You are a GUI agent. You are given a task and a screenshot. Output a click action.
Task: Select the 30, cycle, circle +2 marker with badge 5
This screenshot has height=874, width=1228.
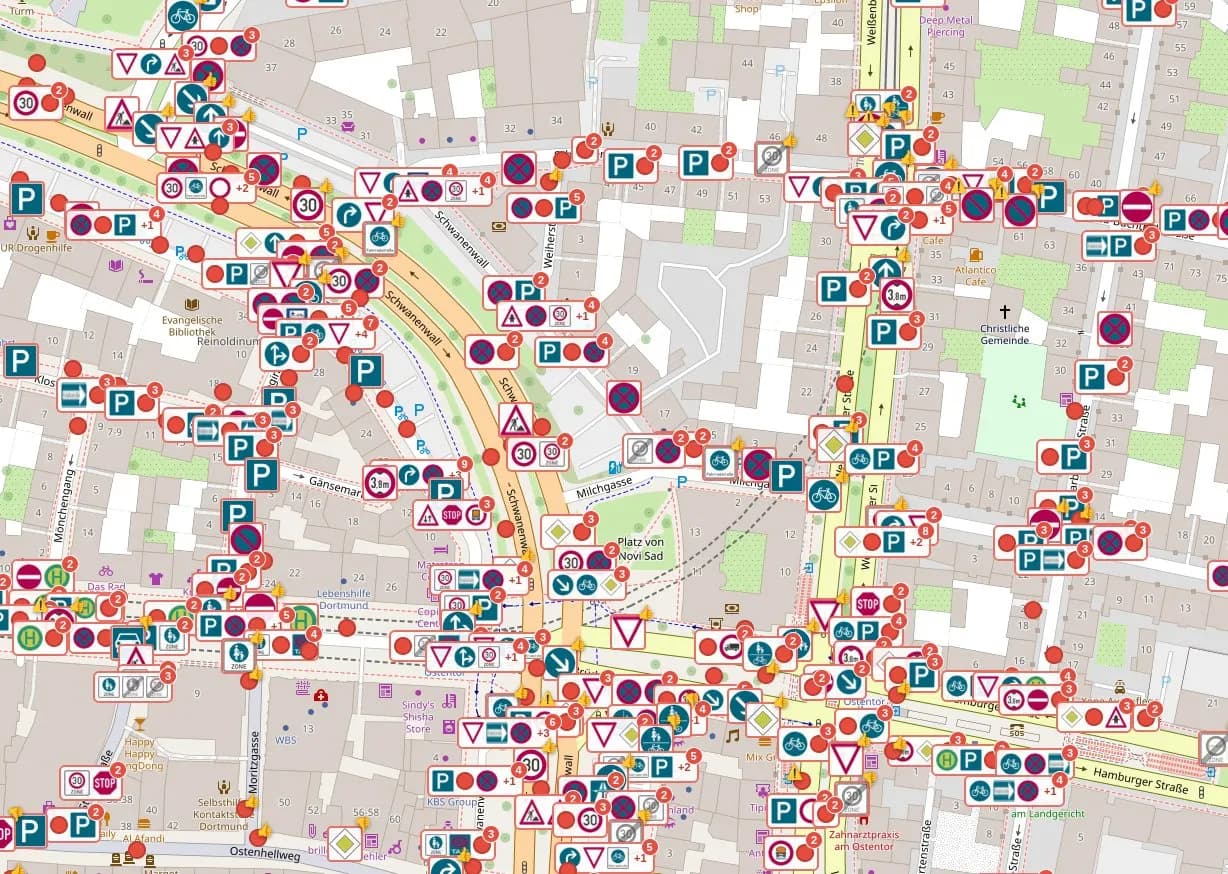206,187
